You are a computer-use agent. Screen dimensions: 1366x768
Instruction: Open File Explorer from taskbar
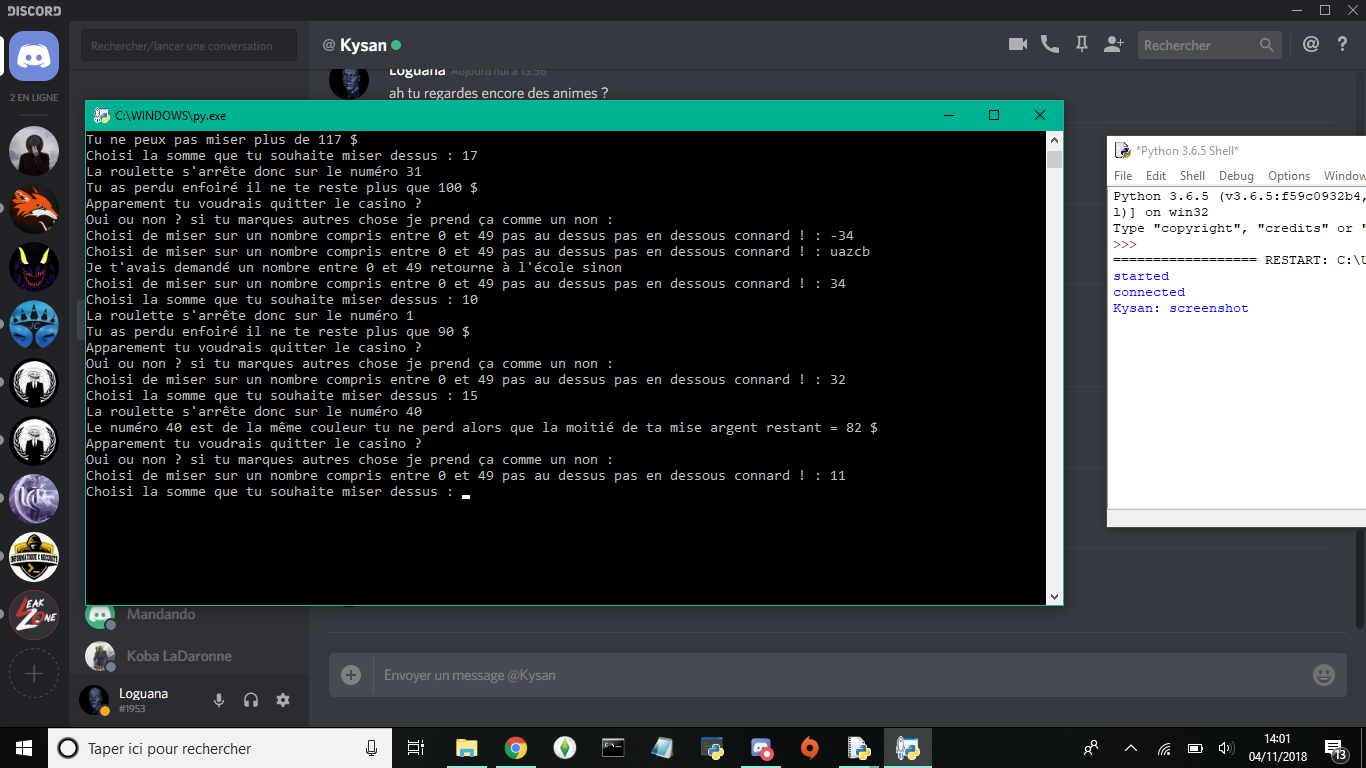click(x=466, y=748)
